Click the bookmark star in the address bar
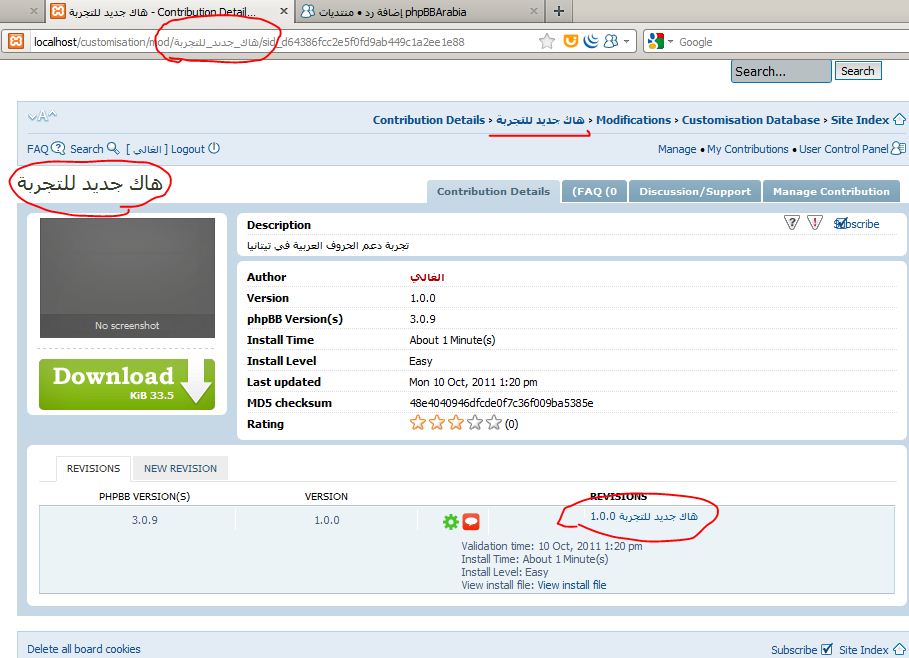 tap(547, 42)
